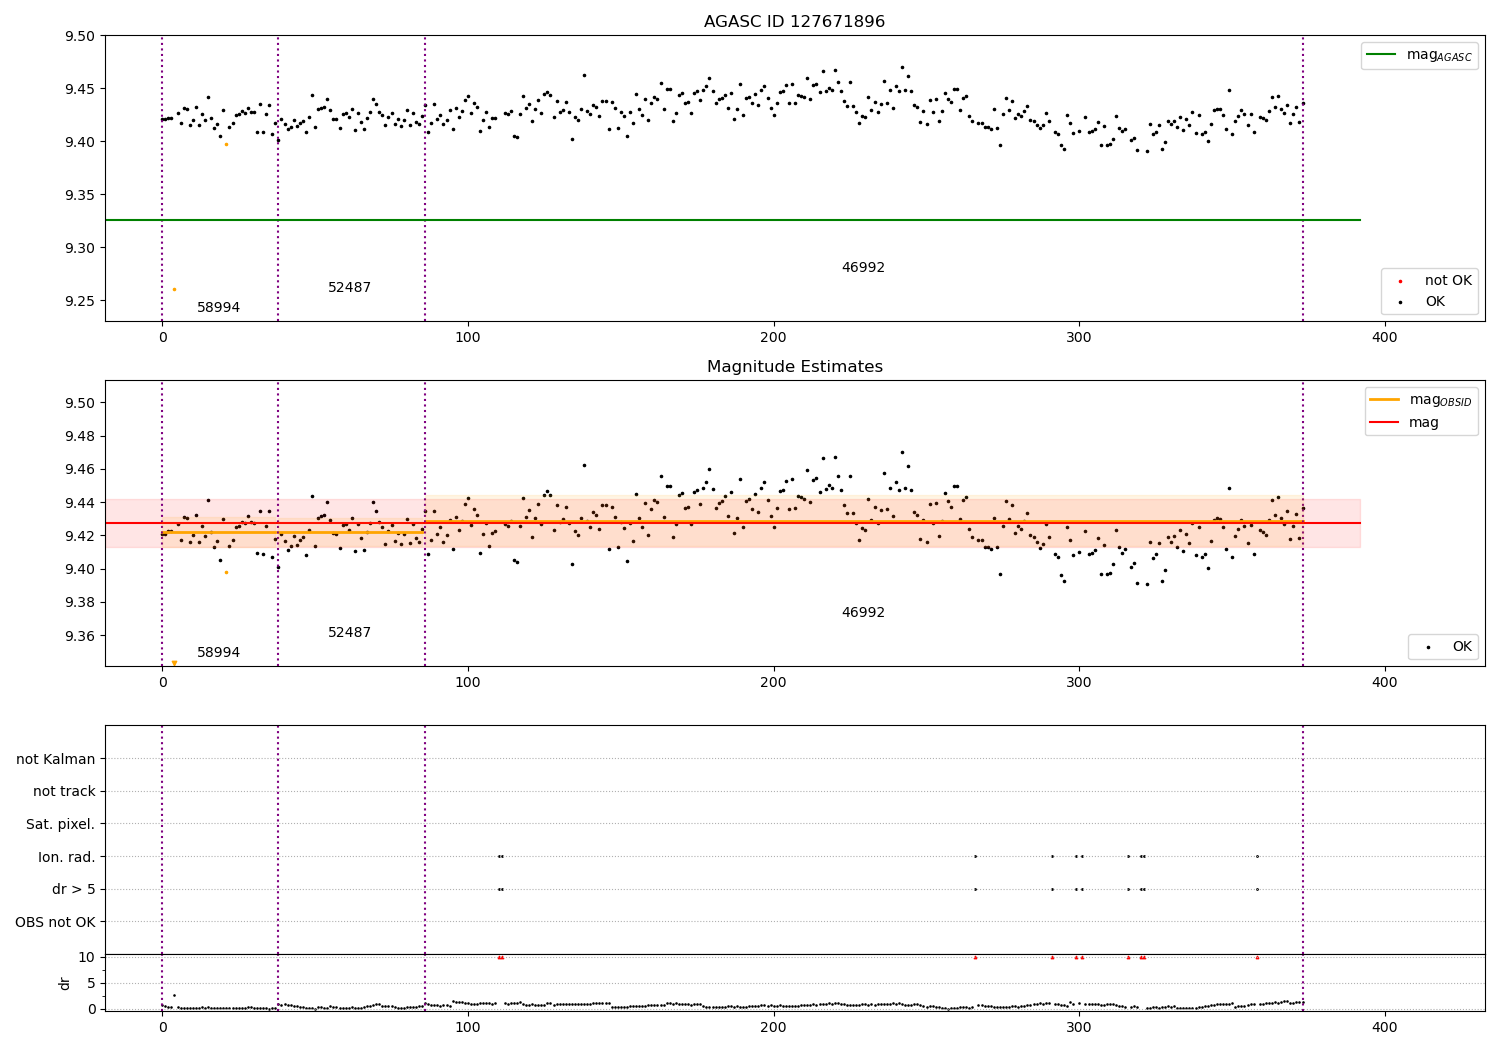The width and height of the screenshot is (1500, 1050).
Task: Click the '58994' label in Magnitude Estimates plot
Action: point(218,653)
